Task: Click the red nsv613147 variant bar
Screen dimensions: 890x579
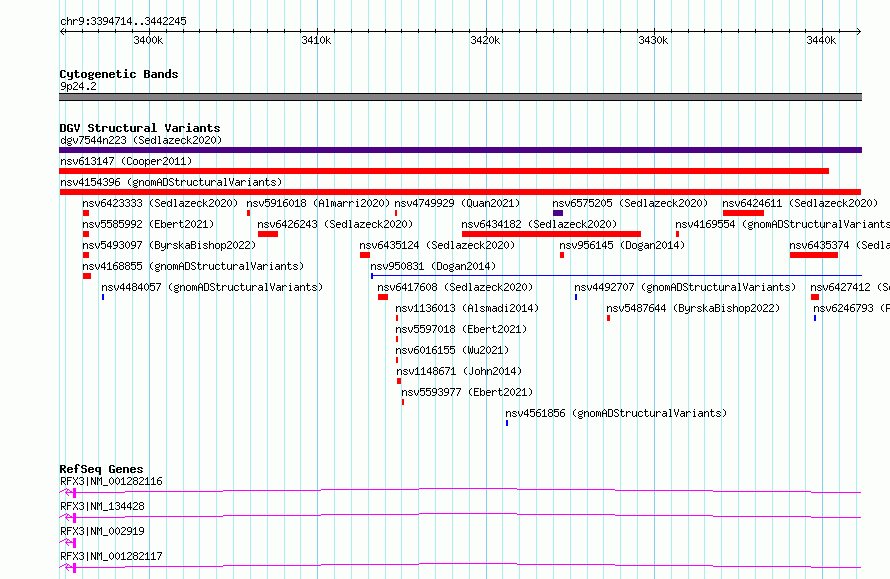Action: (x=444, y=171)
